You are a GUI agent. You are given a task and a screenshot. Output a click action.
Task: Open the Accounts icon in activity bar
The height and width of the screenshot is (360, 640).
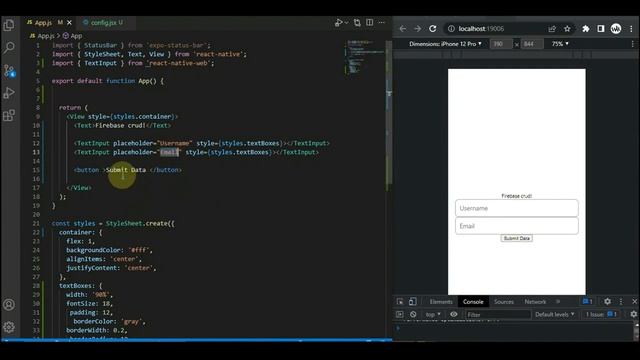pos(9,304)
